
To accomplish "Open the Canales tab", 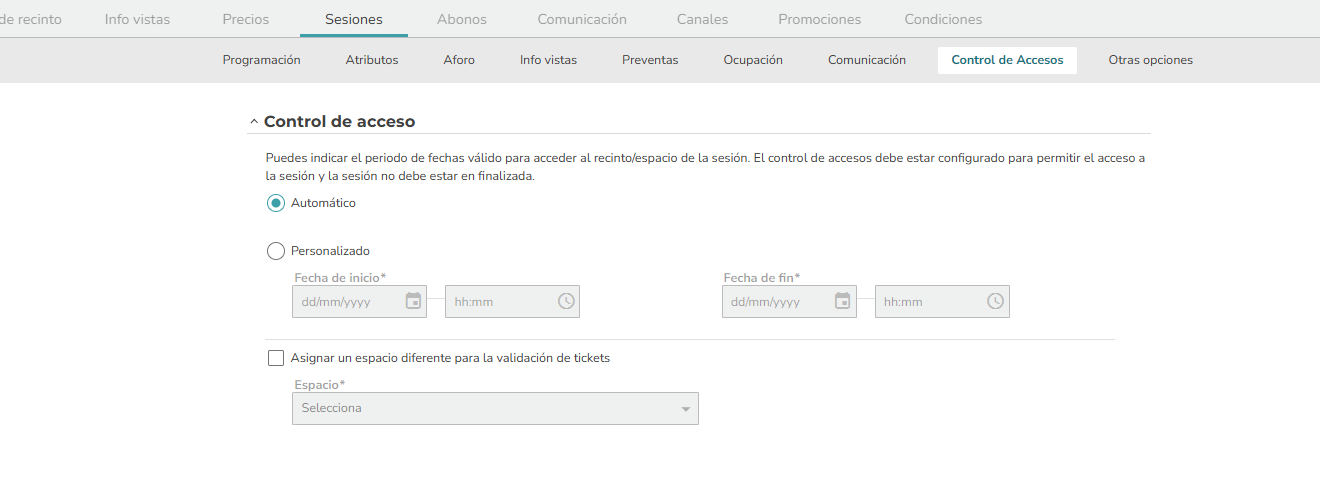I will 702,19.
